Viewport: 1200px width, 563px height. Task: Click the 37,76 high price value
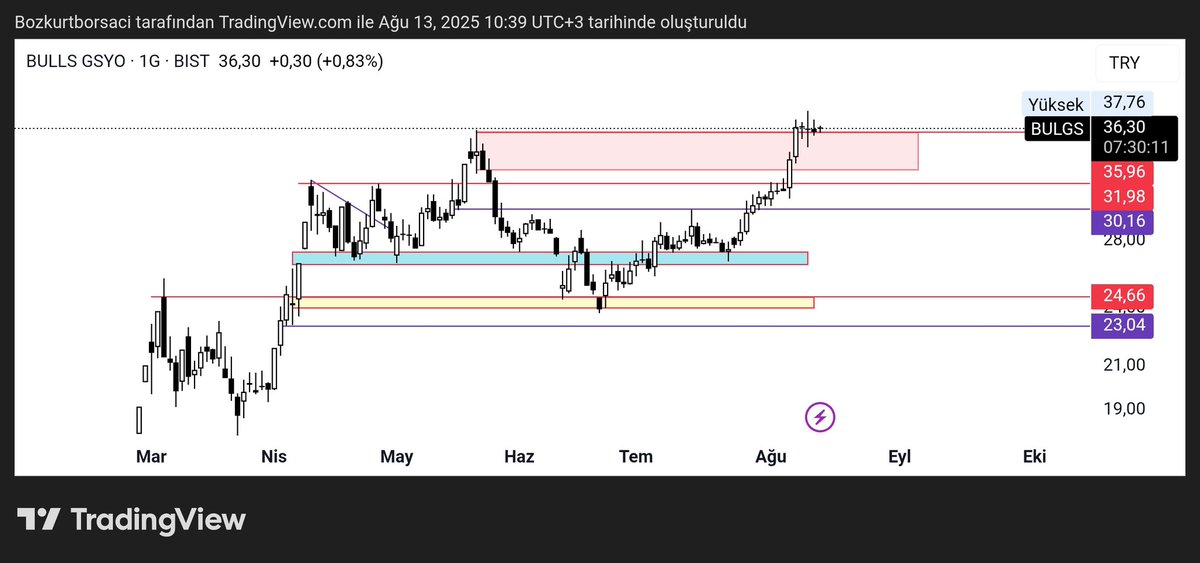1124,102
